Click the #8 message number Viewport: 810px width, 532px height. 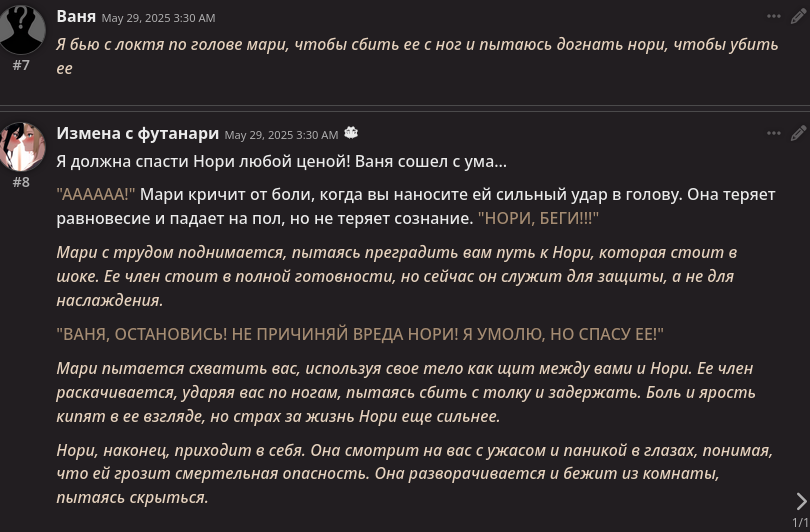tap(21, 182)
